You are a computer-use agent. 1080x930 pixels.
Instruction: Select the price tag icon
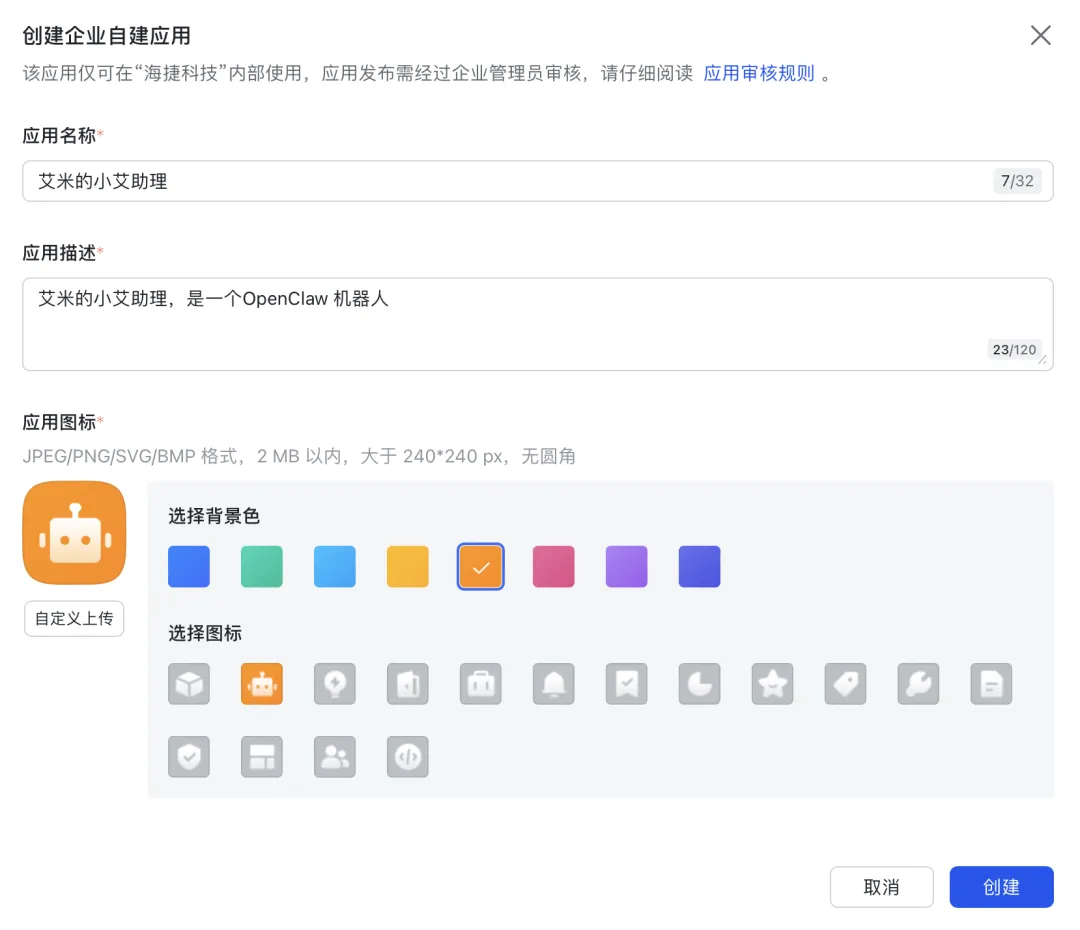click(846, 684)
